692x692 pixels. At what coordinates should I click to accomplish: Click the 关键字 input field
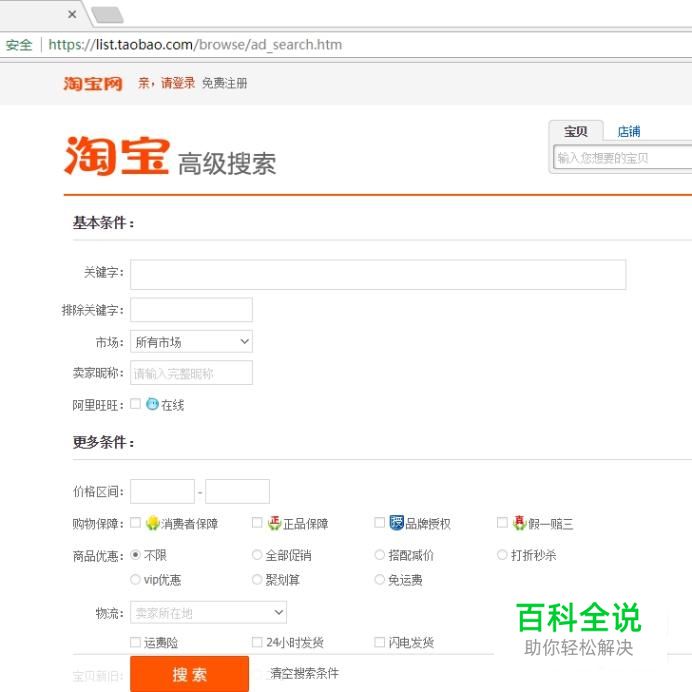pyautogui.click(x=378, y=275)
